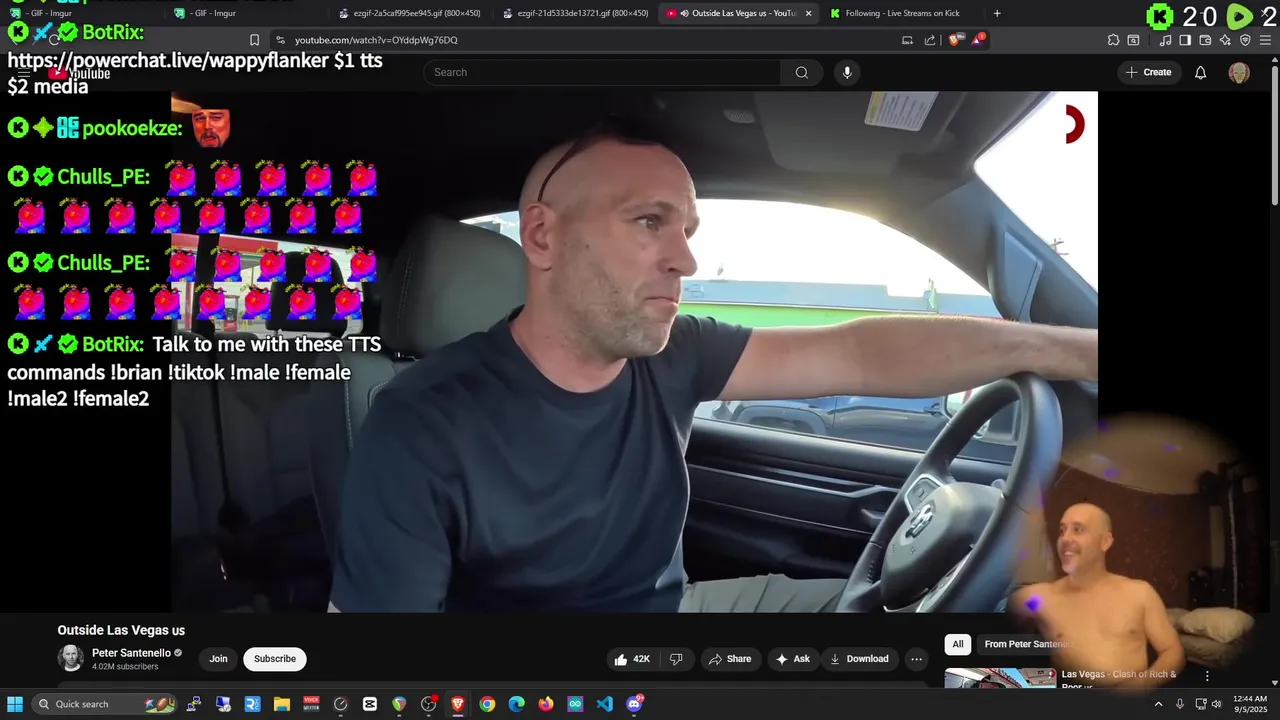Viewport: 1280px width, 720px height.
Task: Open YouTube notifications bell
Action: click(x=1201, y=72)
